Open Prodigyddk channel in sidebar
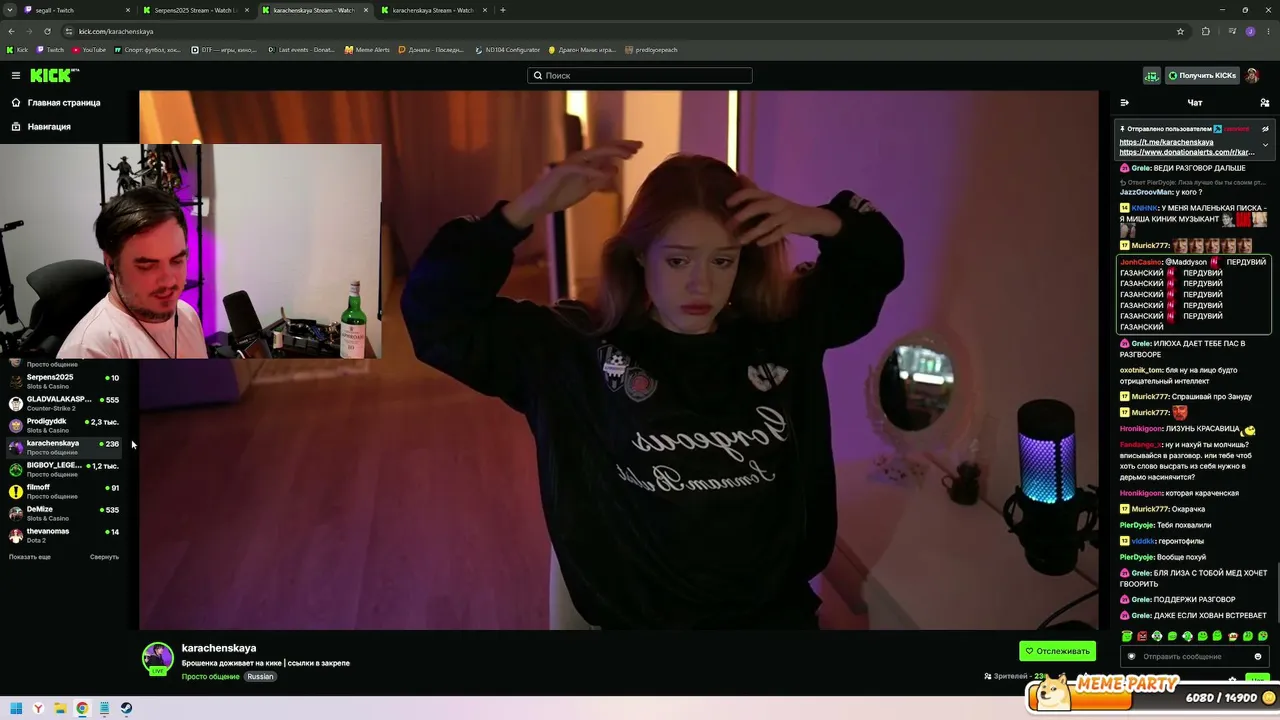Viewport: 1280px width, 720px height. (64, 425)
